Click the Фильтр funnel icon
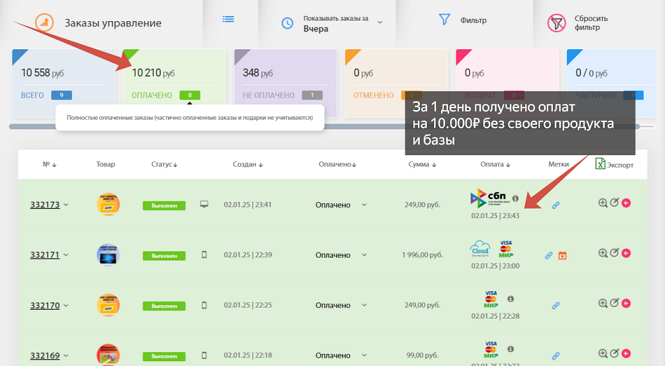The width and height of the screenshot is (665, 366). point(444,20)
